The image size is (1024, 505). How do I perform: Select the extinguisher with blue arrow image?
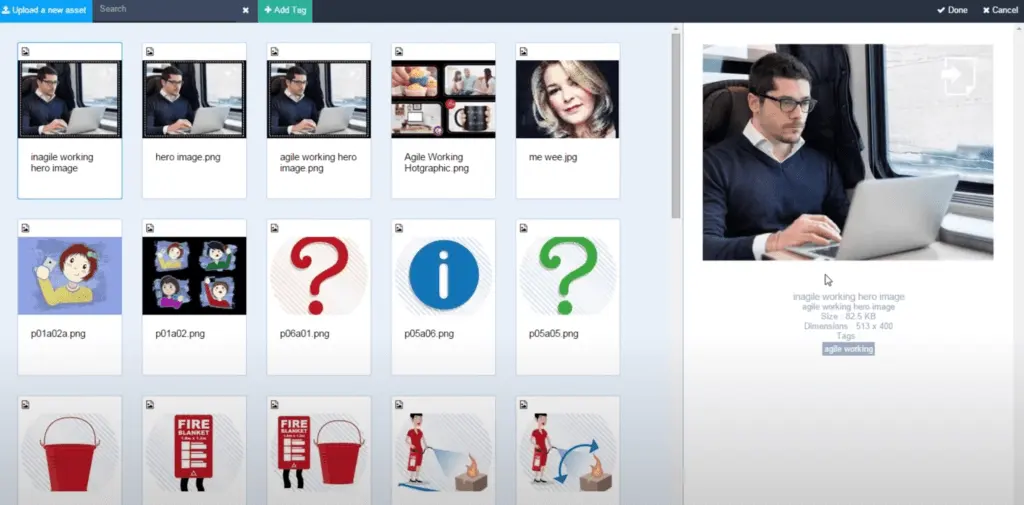(x=568, y=454)
